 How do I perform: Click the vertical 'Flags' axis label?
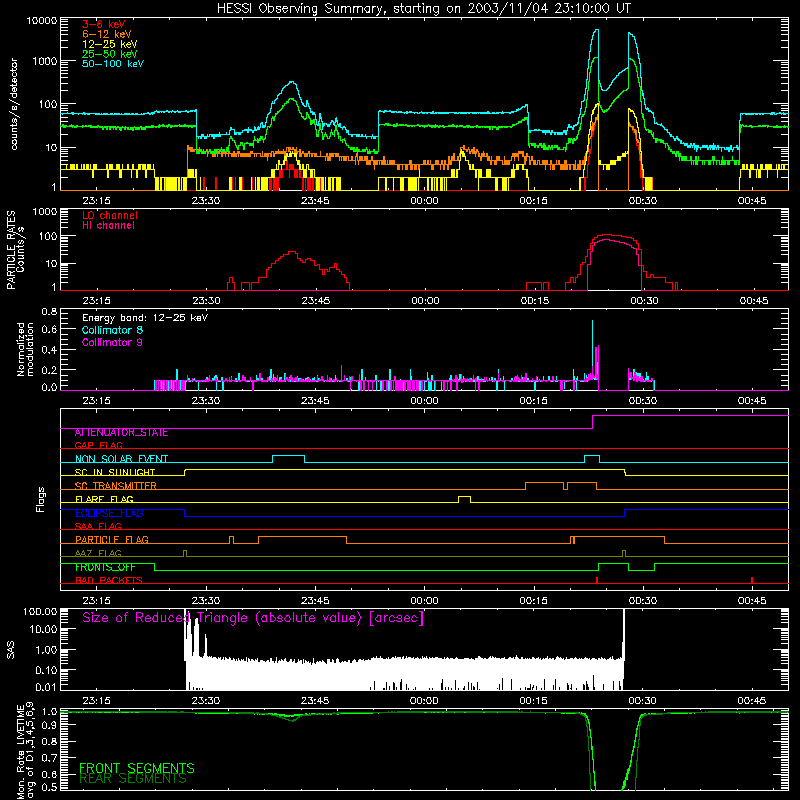(40, 499)
